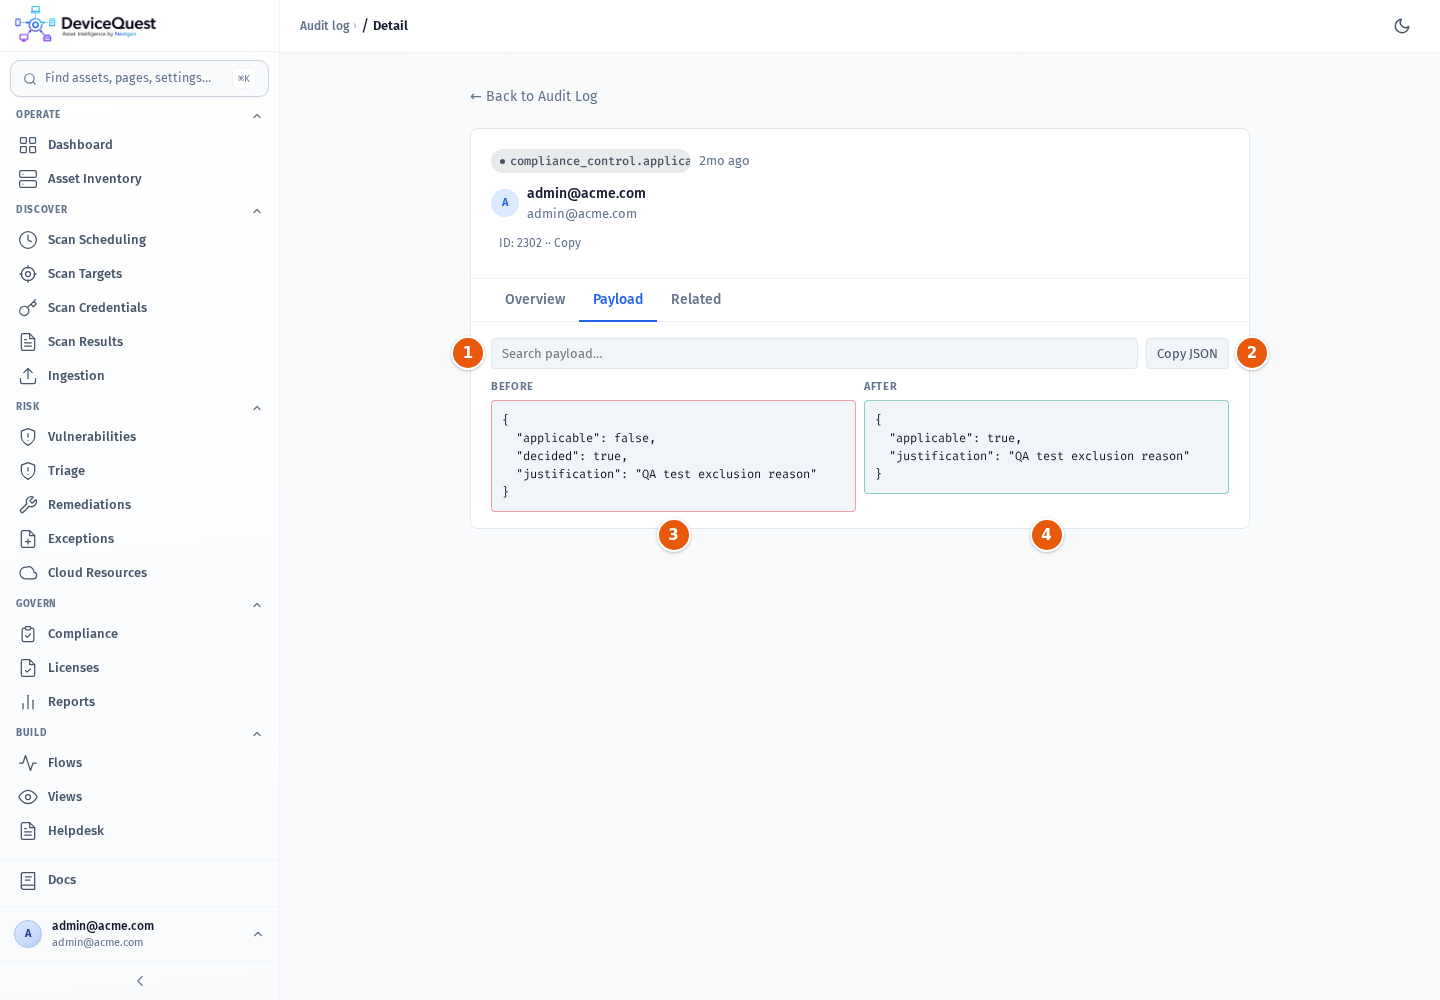Screen dimensions: 1440x1000
Task: Click the Find assets search box
Action: tap(139, 78)
